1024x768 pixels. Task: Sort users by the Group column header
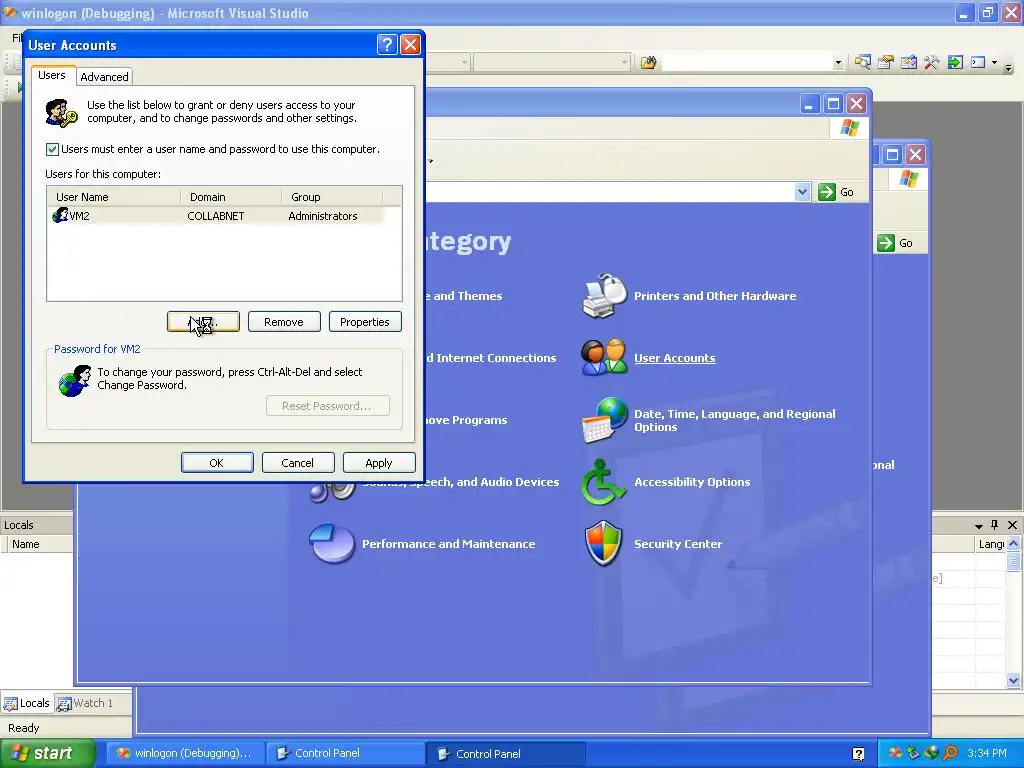coord(332,197)
